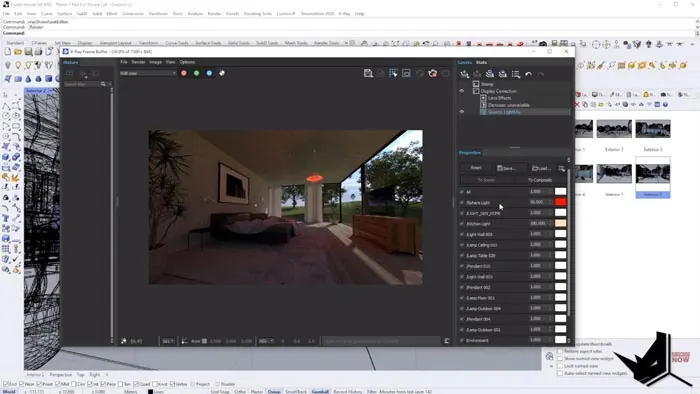Open the VFB Render menu
This screenshot has width=700, height=394.
click(x=138, y=62)
